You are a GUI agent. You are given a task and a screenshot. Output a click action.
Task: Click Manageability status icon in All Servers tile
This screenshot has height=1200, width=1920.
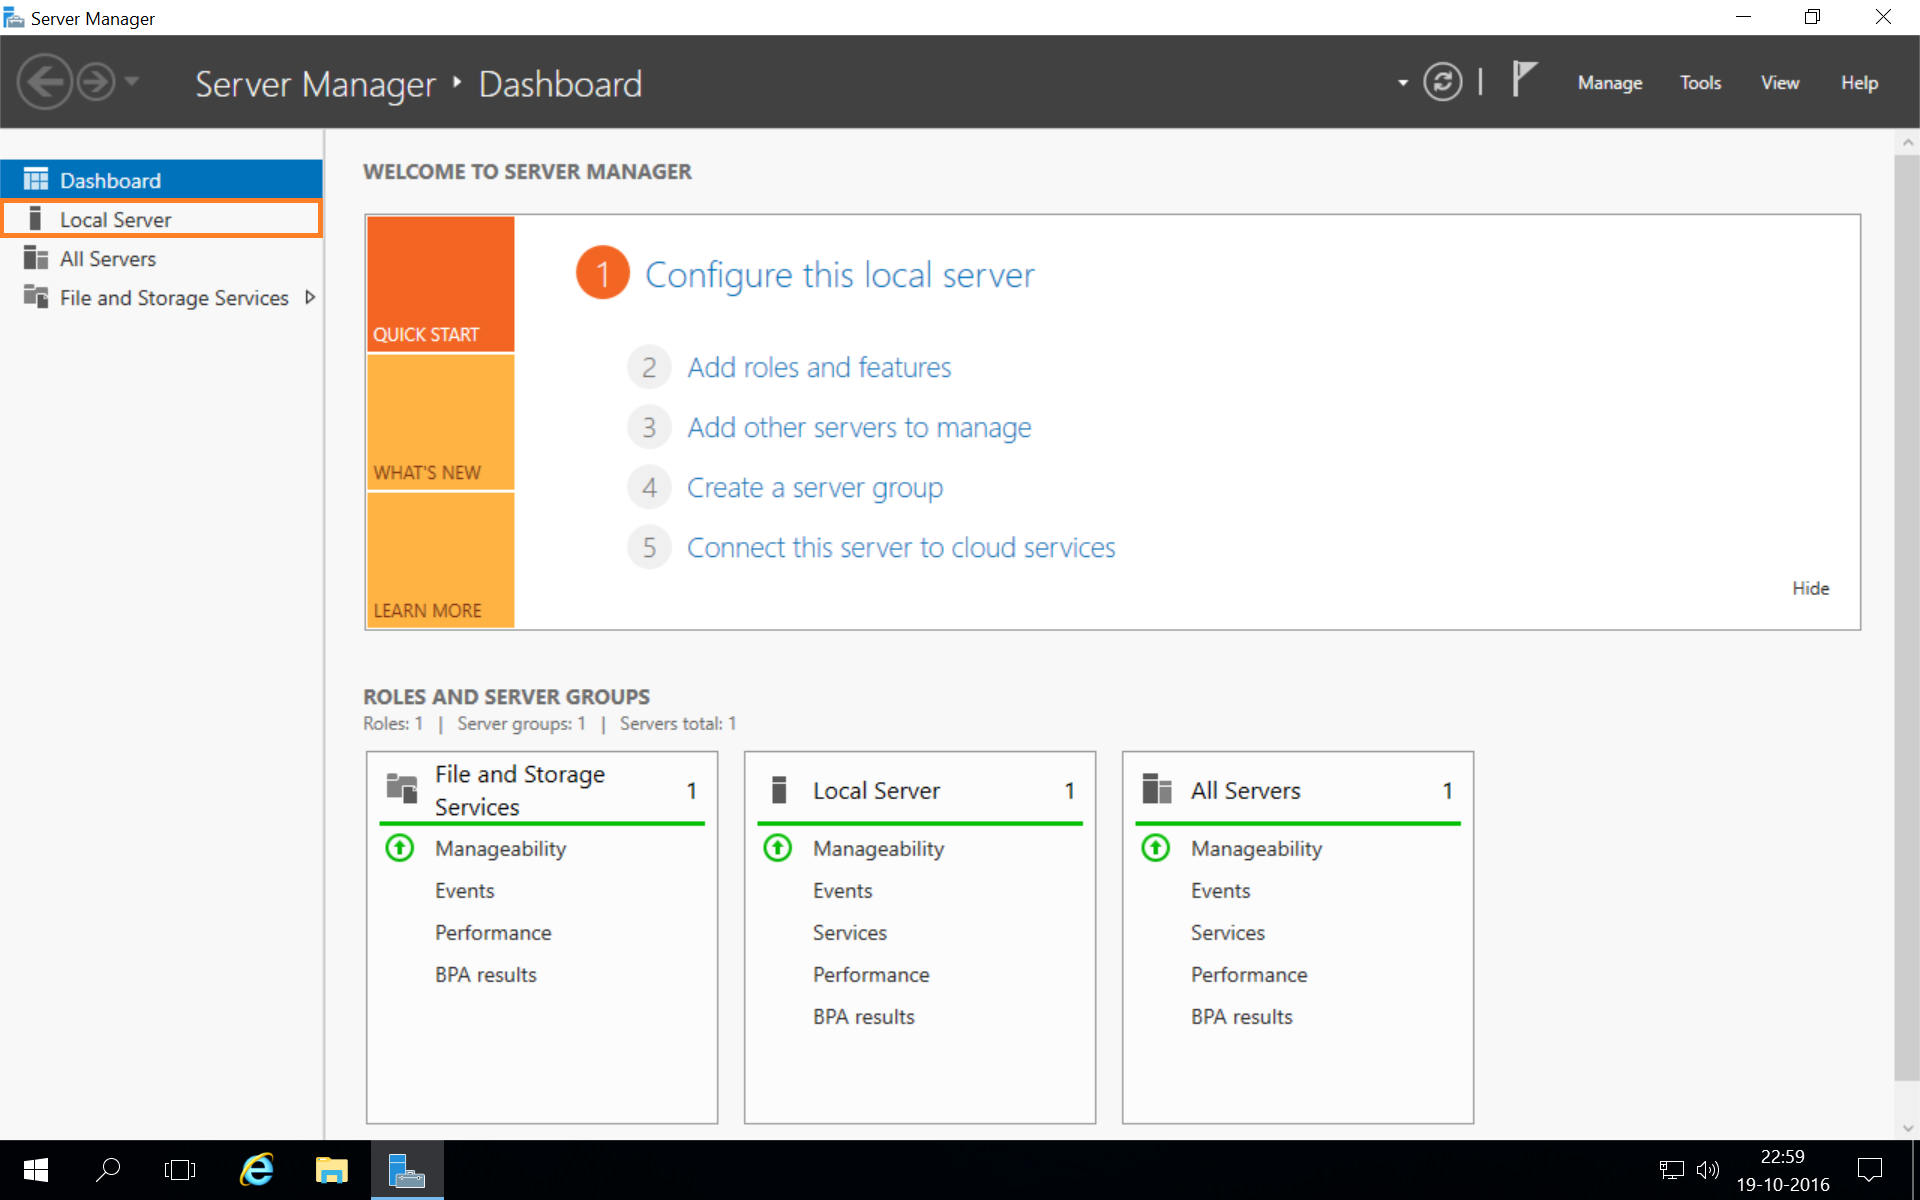(x=1155, y=848)
